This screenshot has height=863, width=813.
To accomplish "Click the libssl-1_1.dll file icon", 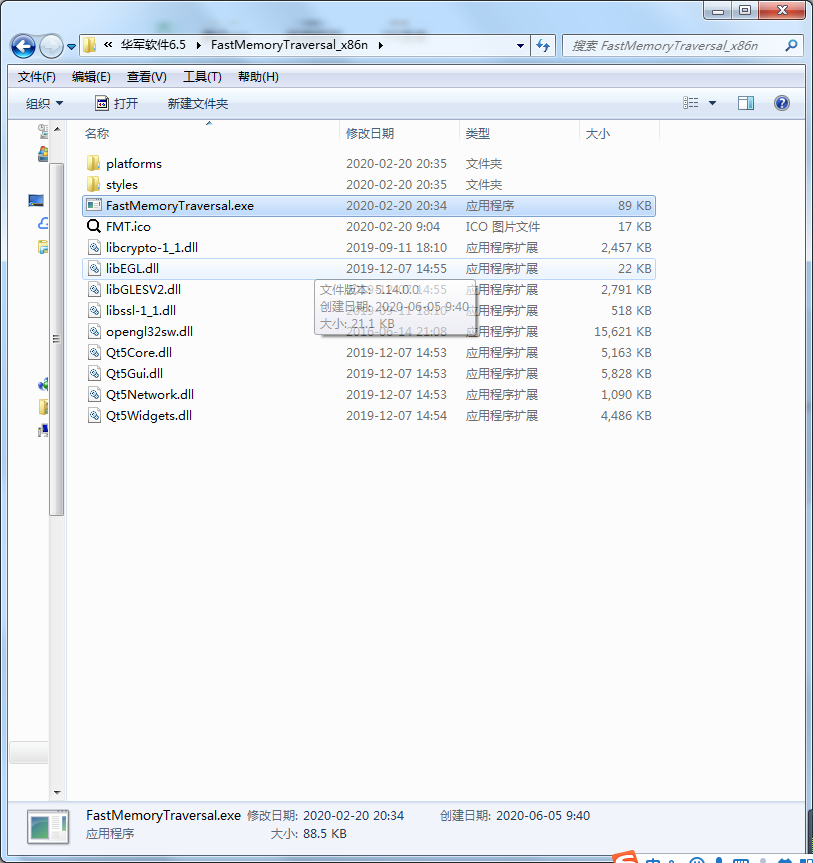I will [94, 310].
